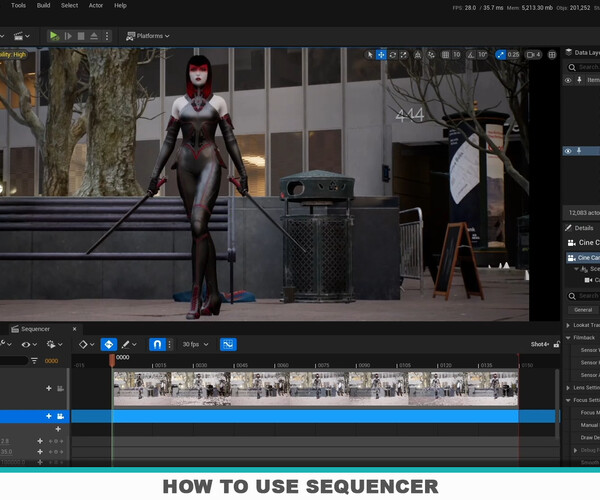Click the frame-skip advance button
The width and height of the screenshot is (600, 500).
point(68,36)
